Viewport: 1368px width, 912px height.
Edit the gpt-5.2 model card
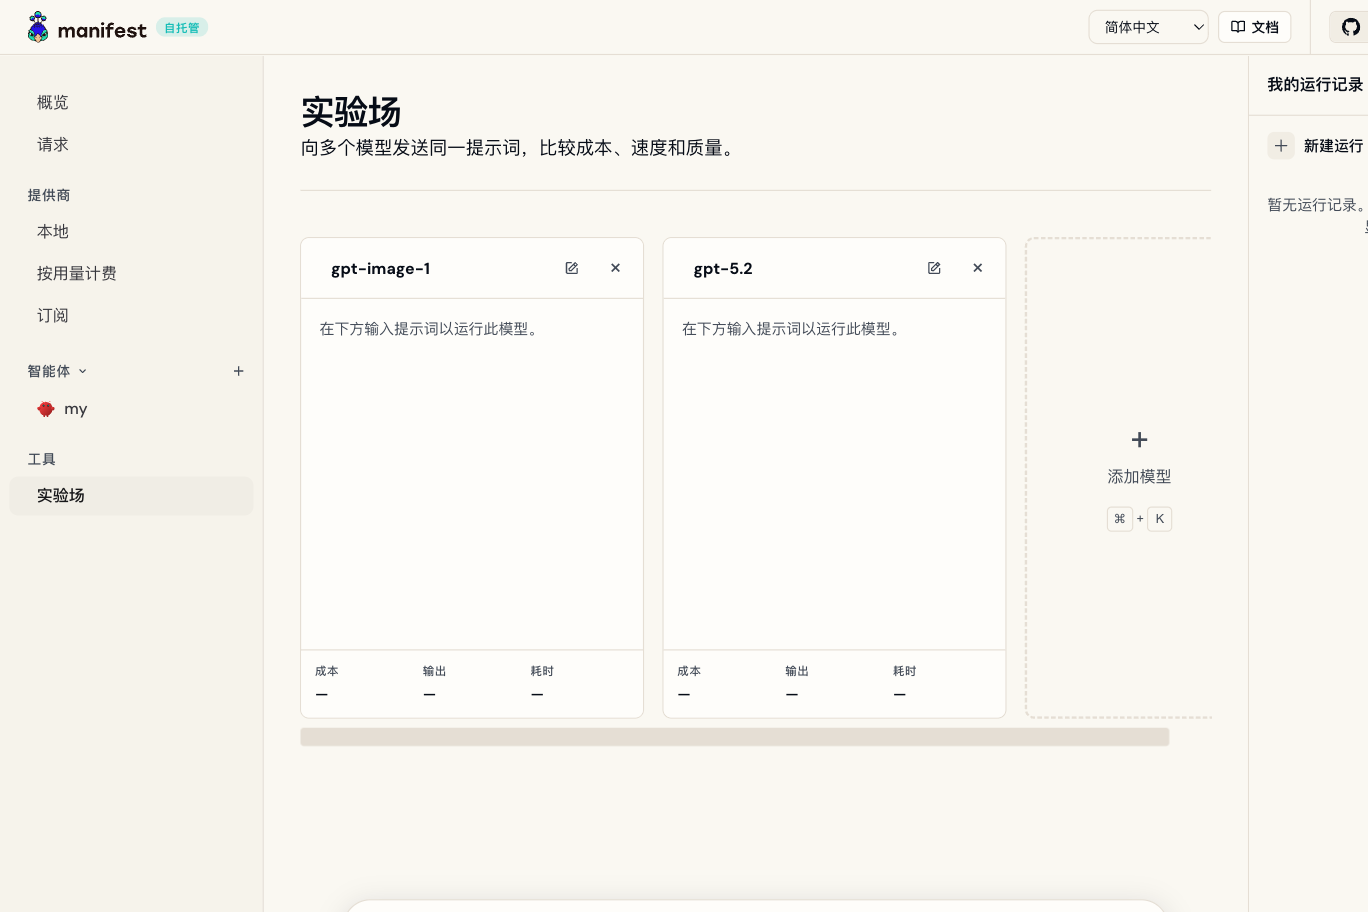click(934, 268)
